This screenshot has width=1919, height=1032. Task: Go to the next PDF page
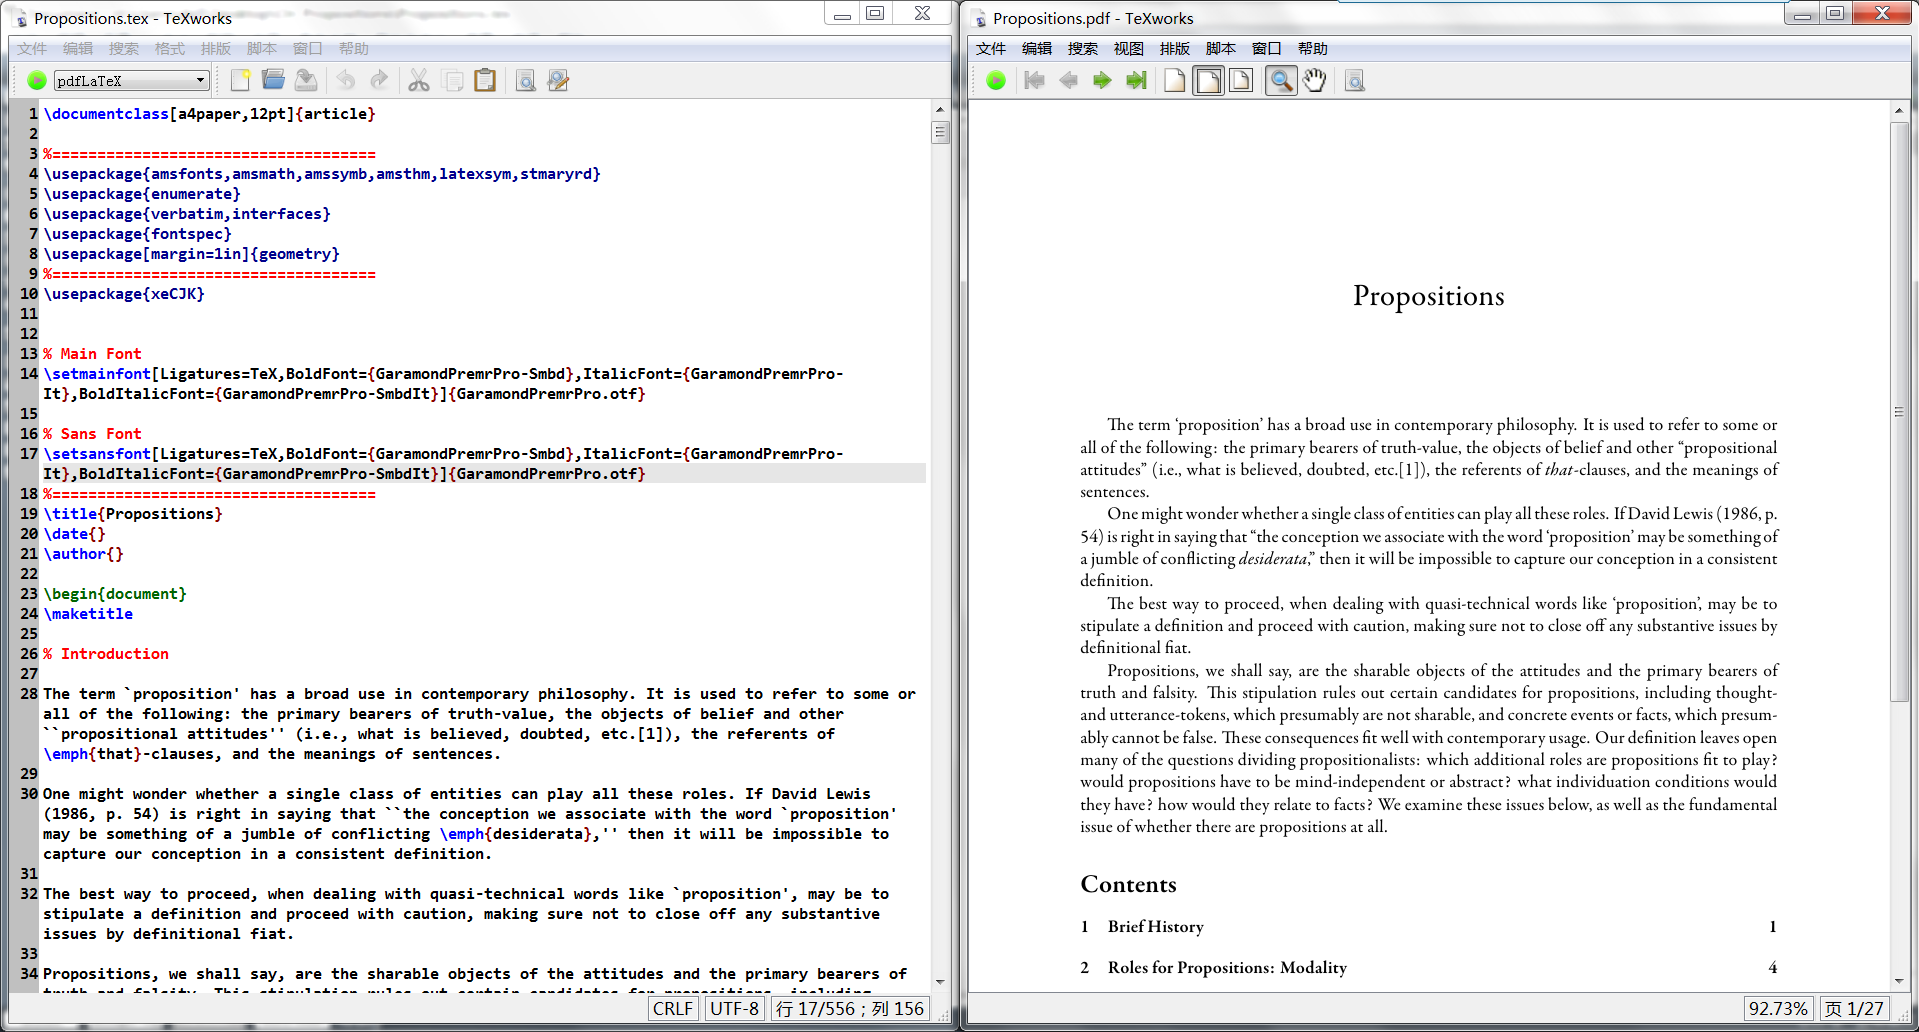1101,80
